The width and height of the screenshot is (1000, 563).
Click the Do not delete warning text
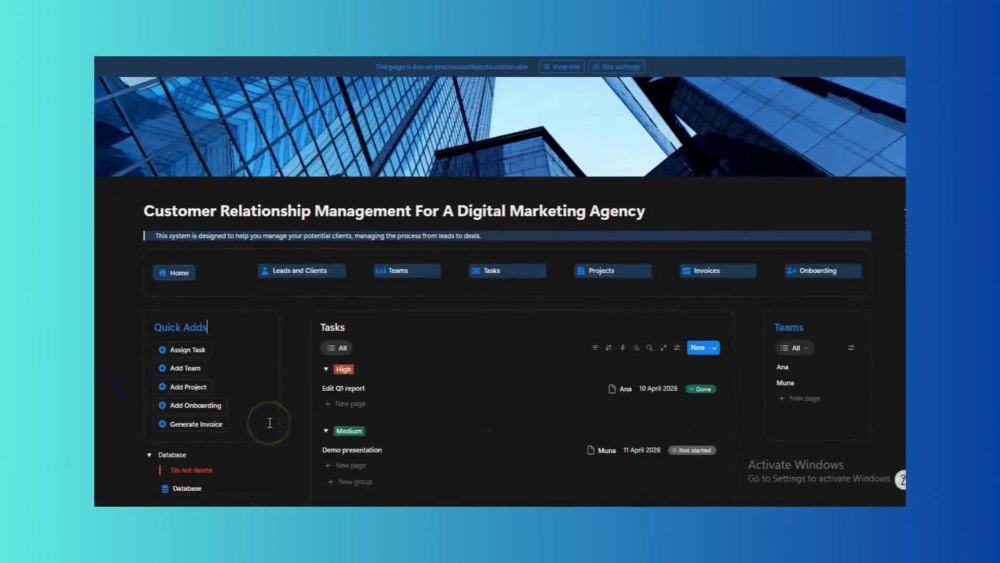[x=191, y=471]
